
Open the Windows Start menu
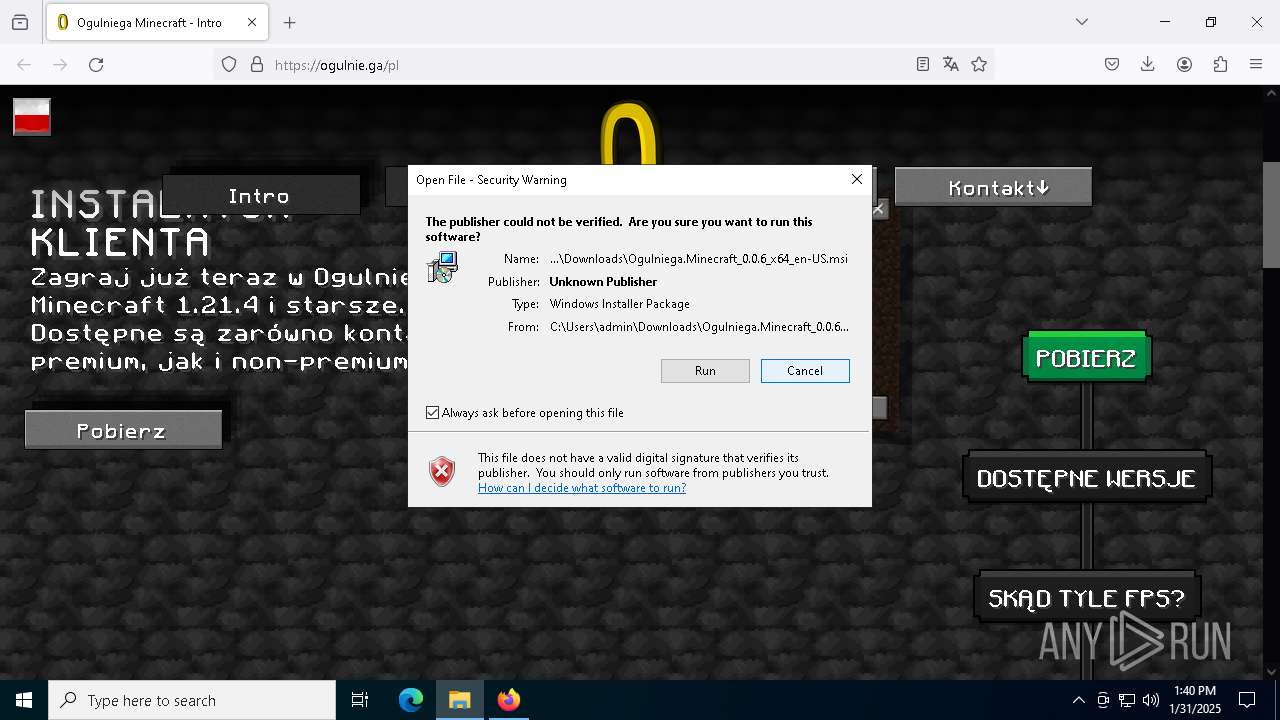coord(24,700)
